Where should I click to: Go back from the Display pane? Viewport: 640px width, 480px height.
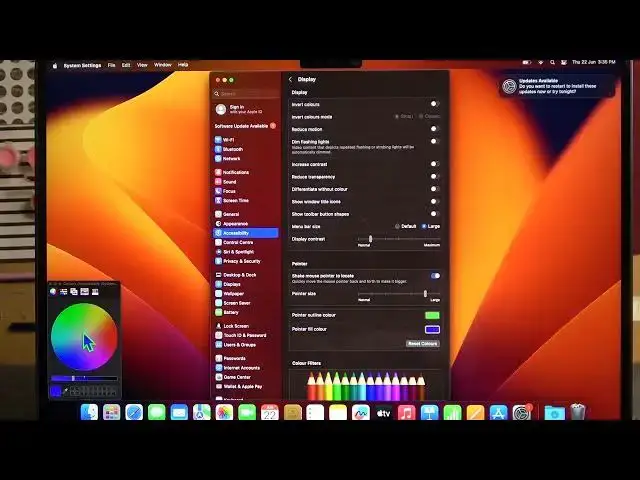tap(291, 80)
